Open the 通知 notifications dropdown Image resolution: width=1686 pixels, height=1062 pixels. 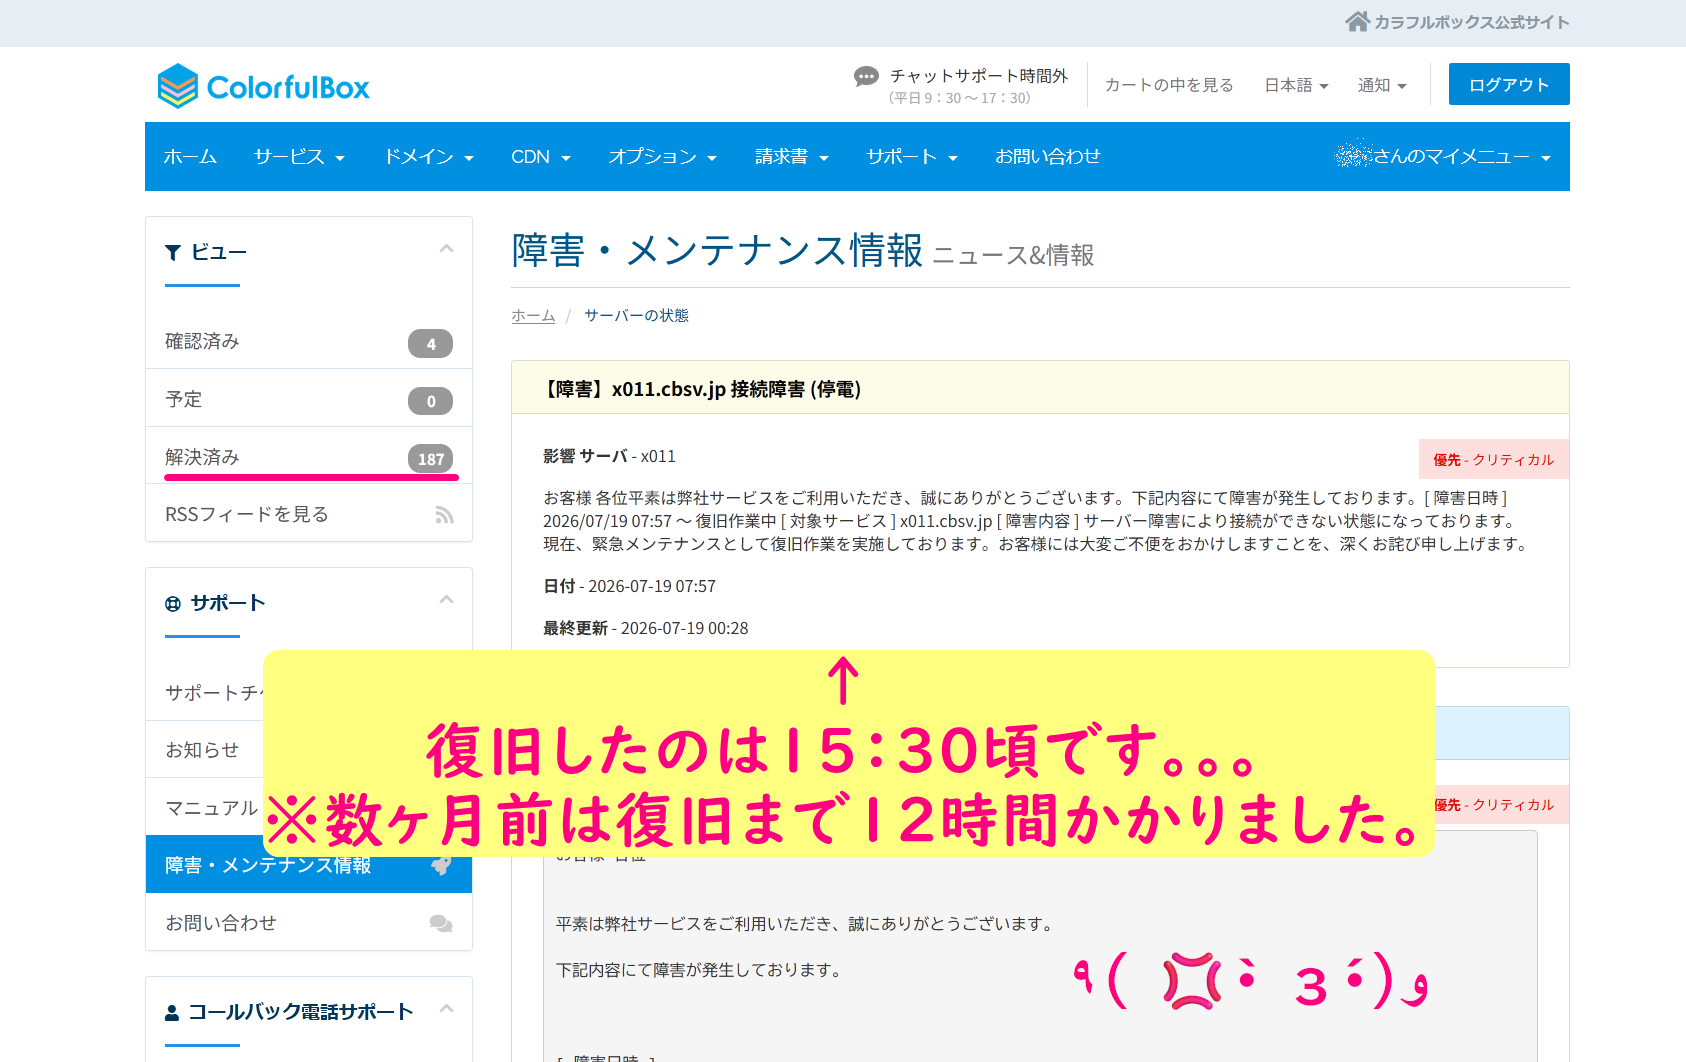point(1382,85)
